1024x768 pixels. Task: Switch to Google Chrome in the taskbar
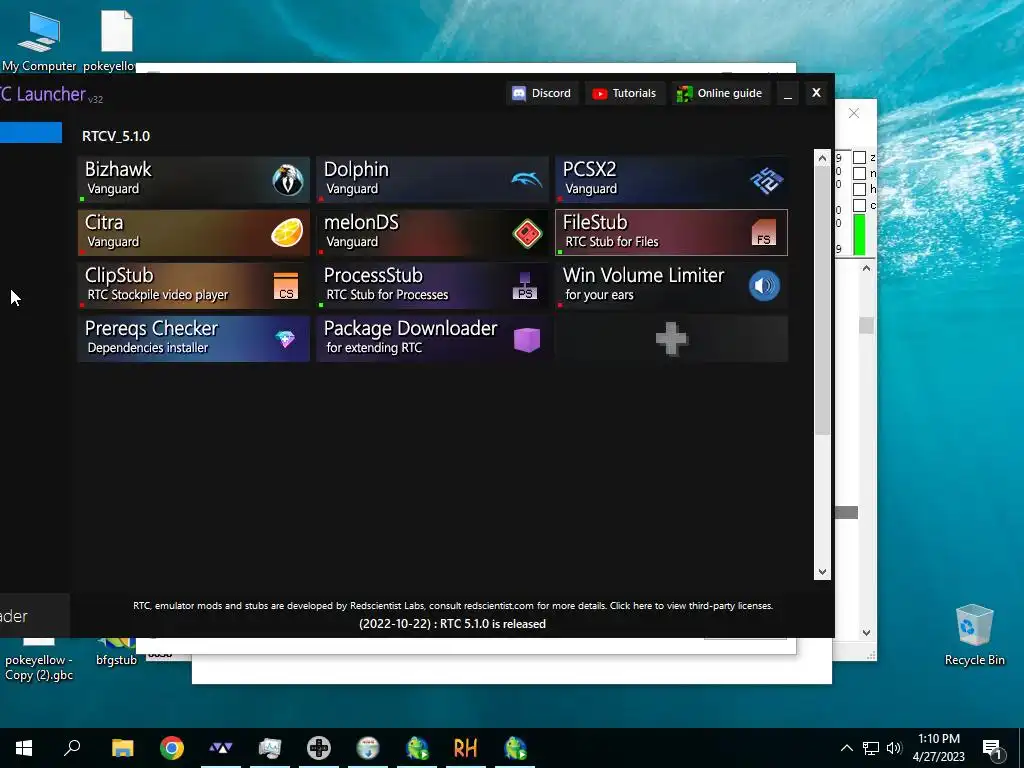pos(172,748)
